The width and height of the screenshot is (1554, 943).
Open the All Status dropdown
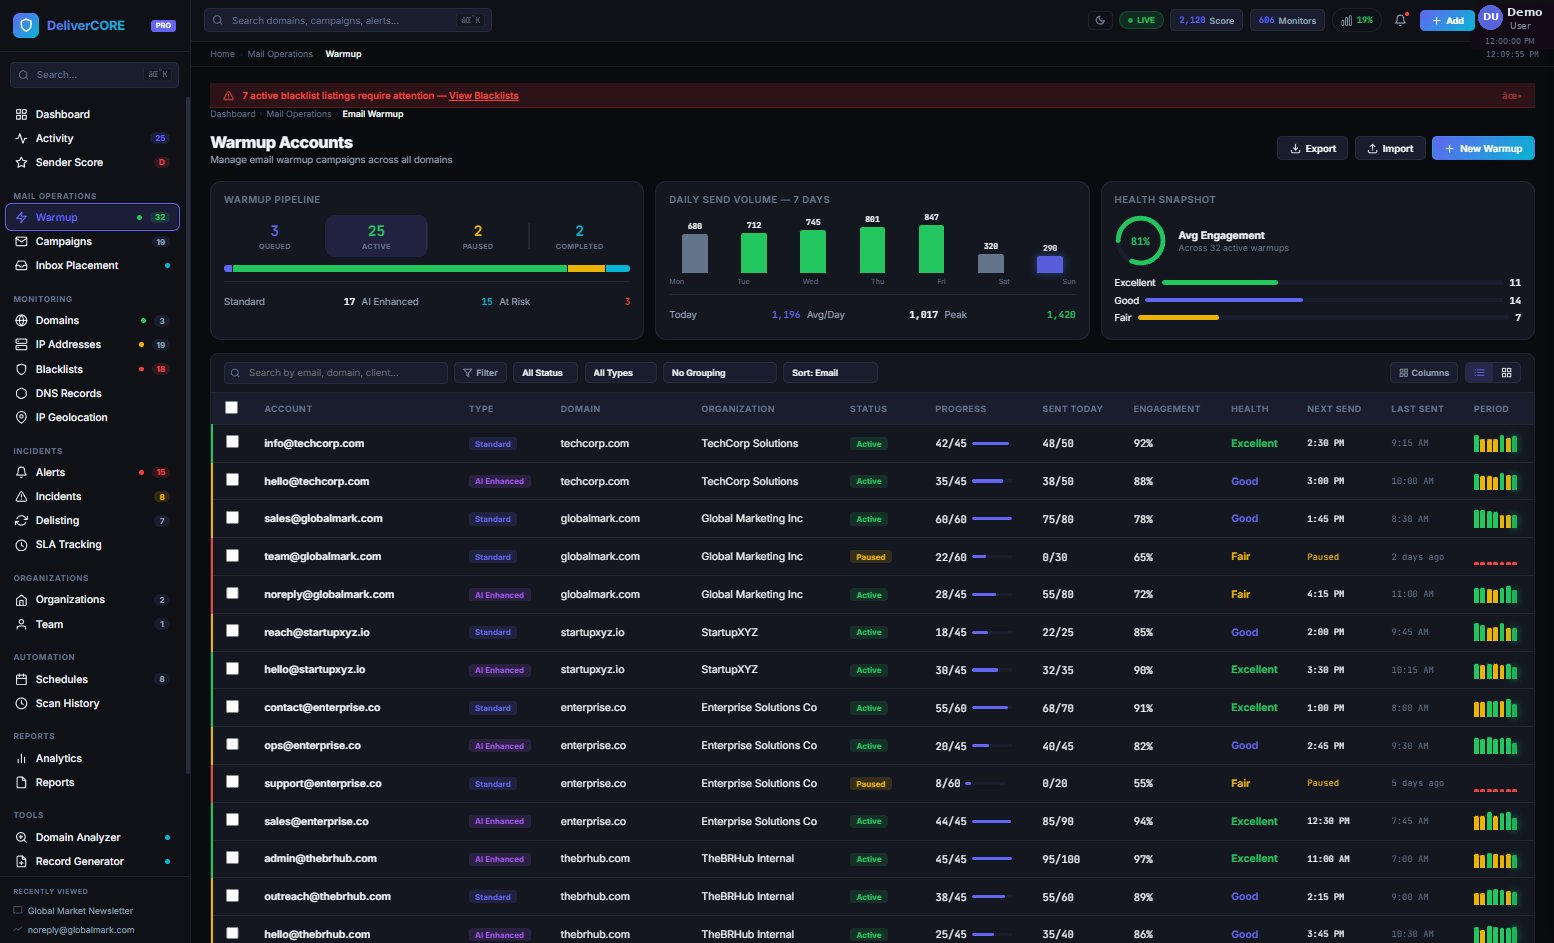[544, 372]
